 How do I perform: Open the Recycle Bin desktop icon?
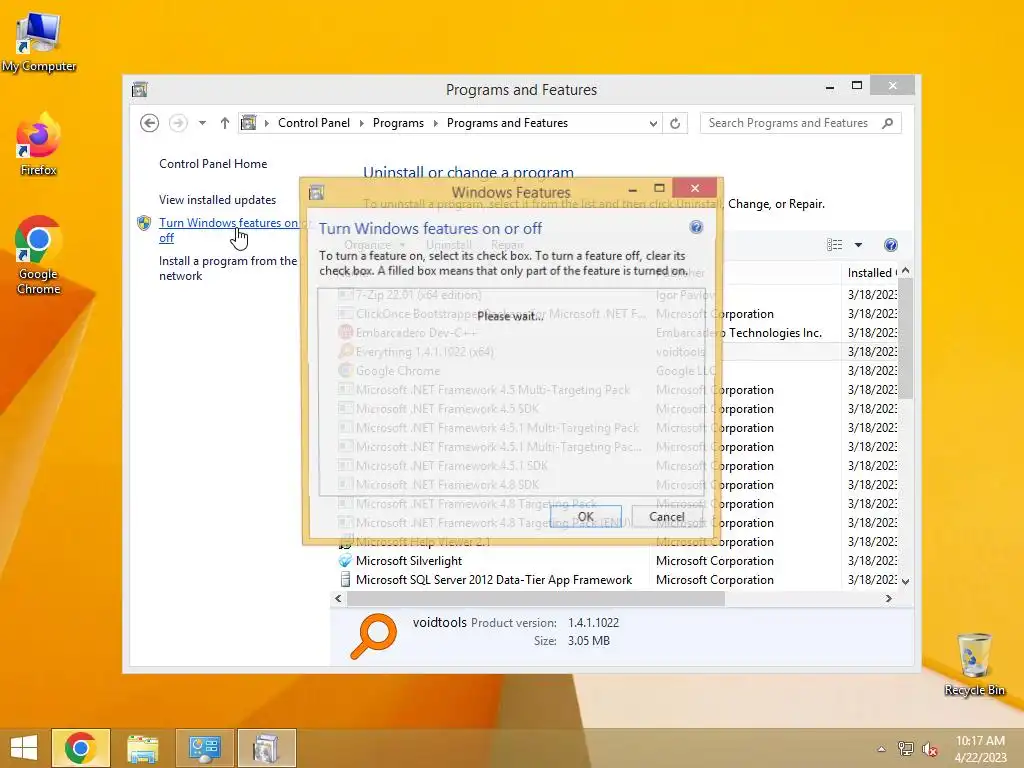(974, 664)
